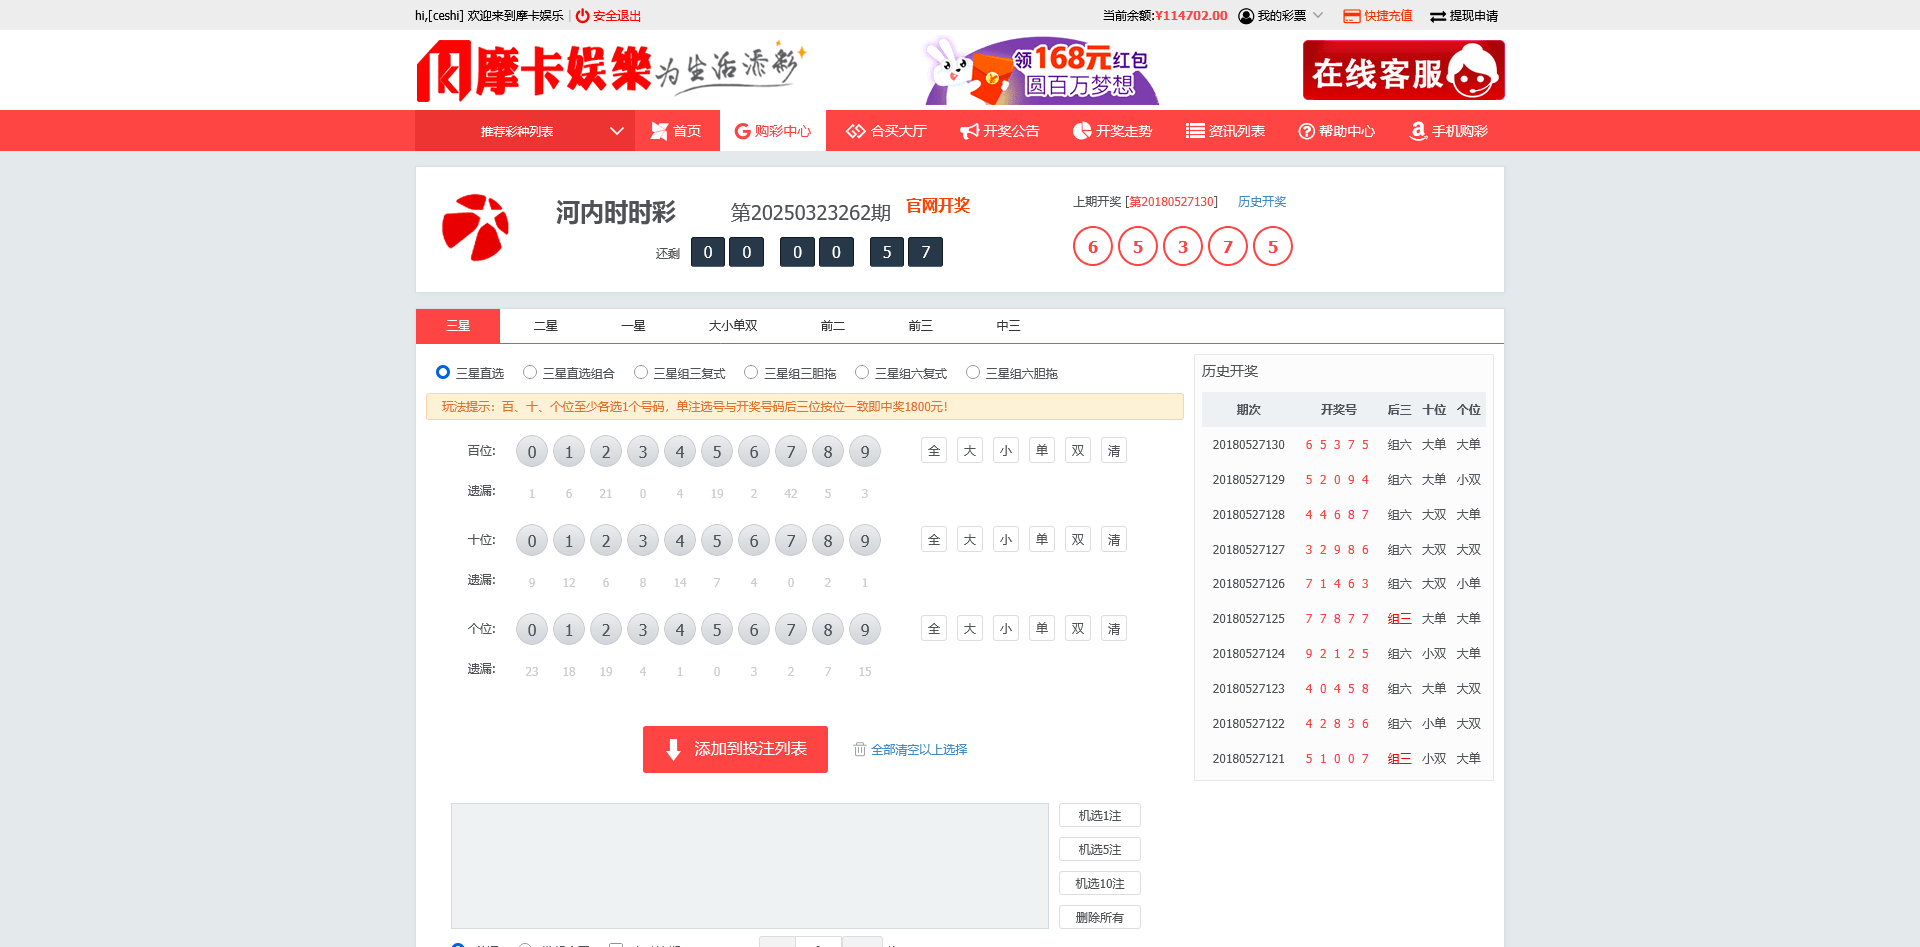
Task: Select the 三星组三复式 radio option
Action: [x=641, y=372]
